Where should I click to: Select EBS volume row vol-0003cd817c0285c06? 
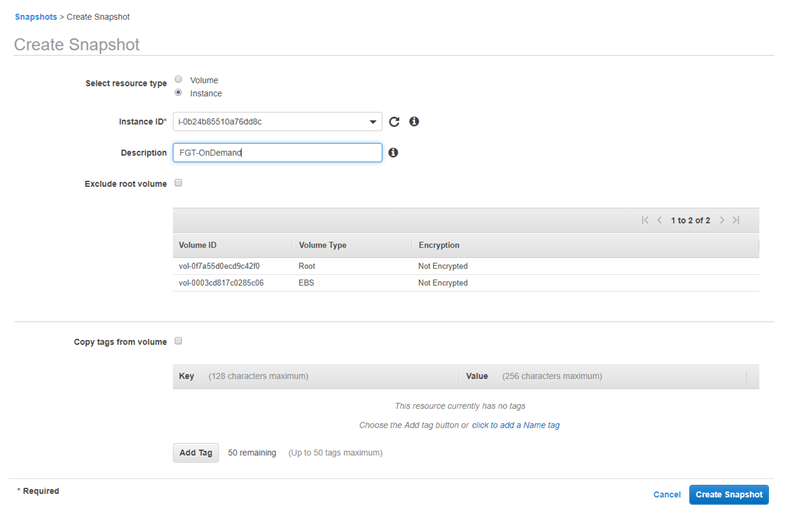pos(221,283)
